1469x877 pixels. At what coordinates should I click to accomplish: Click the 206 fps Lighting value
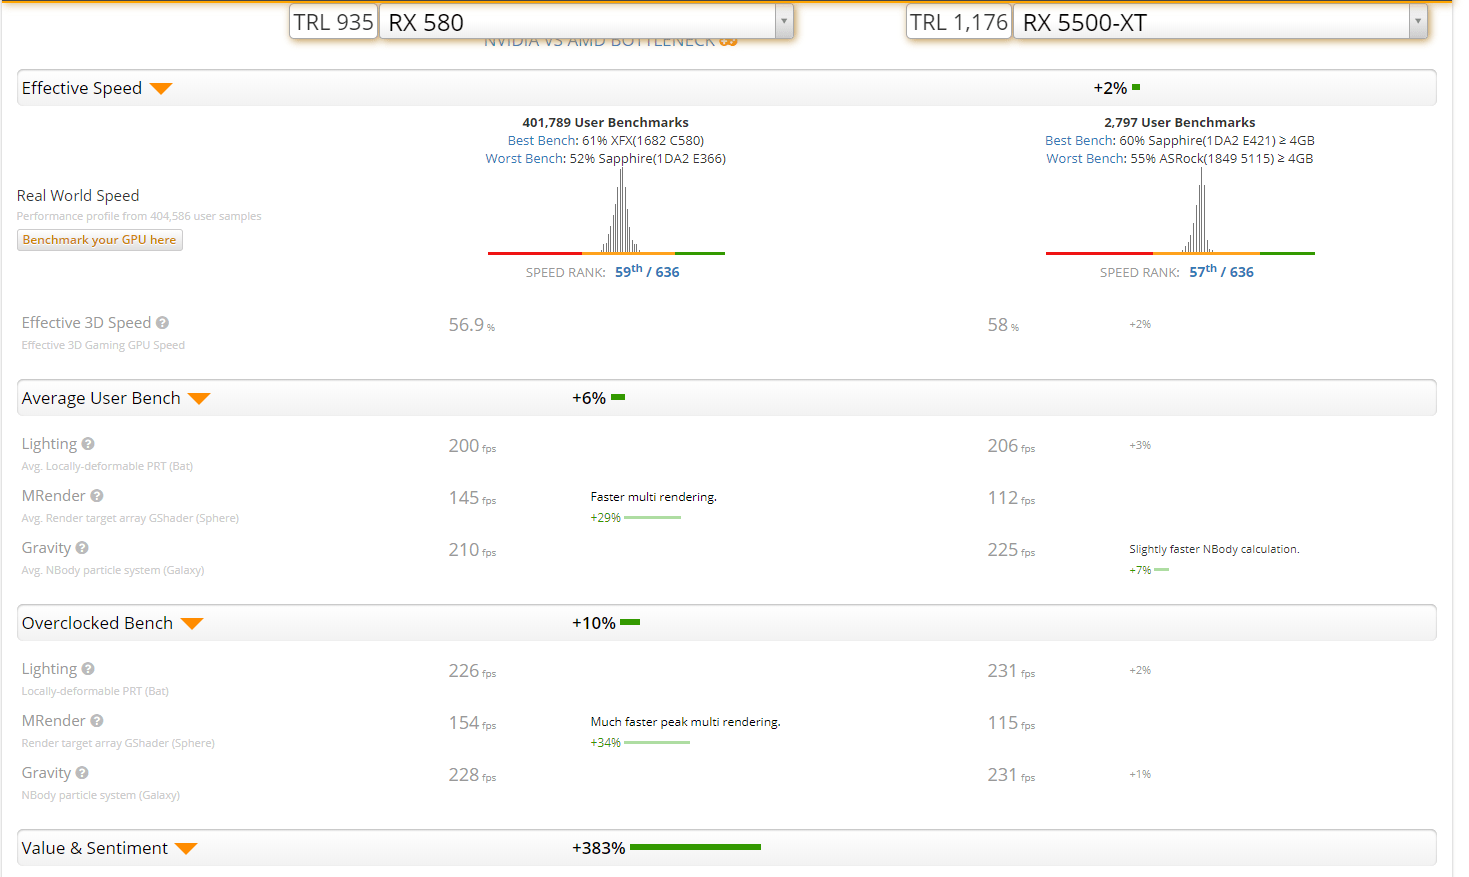tap(1011, 446)
